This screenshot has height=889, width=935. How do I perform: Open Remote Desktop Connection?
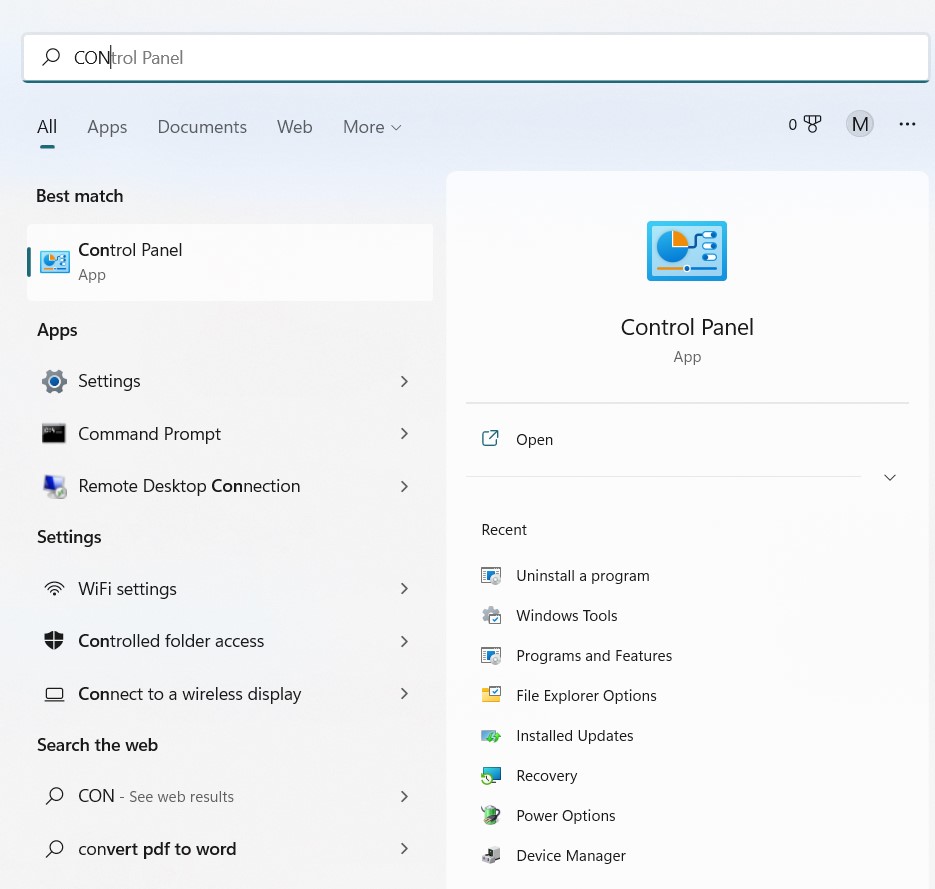click(189, 486)
